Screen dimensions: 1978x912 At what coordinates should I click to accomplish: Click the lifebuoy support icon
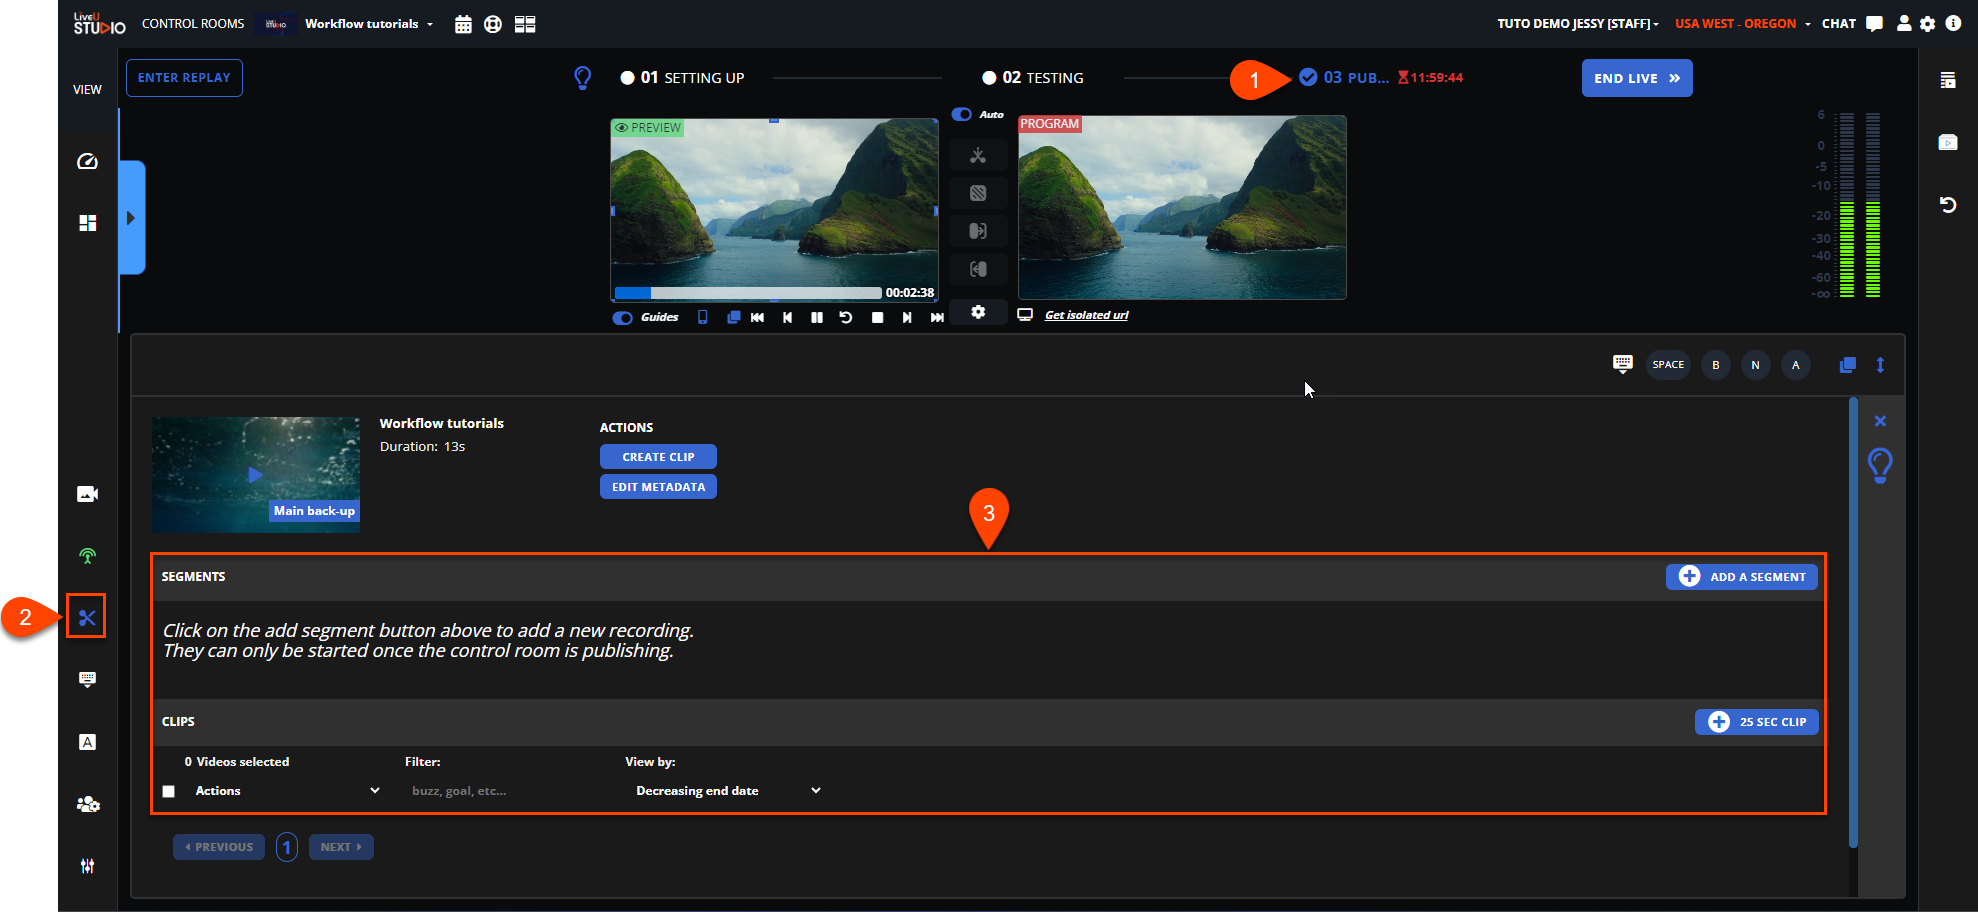(493, 24)
